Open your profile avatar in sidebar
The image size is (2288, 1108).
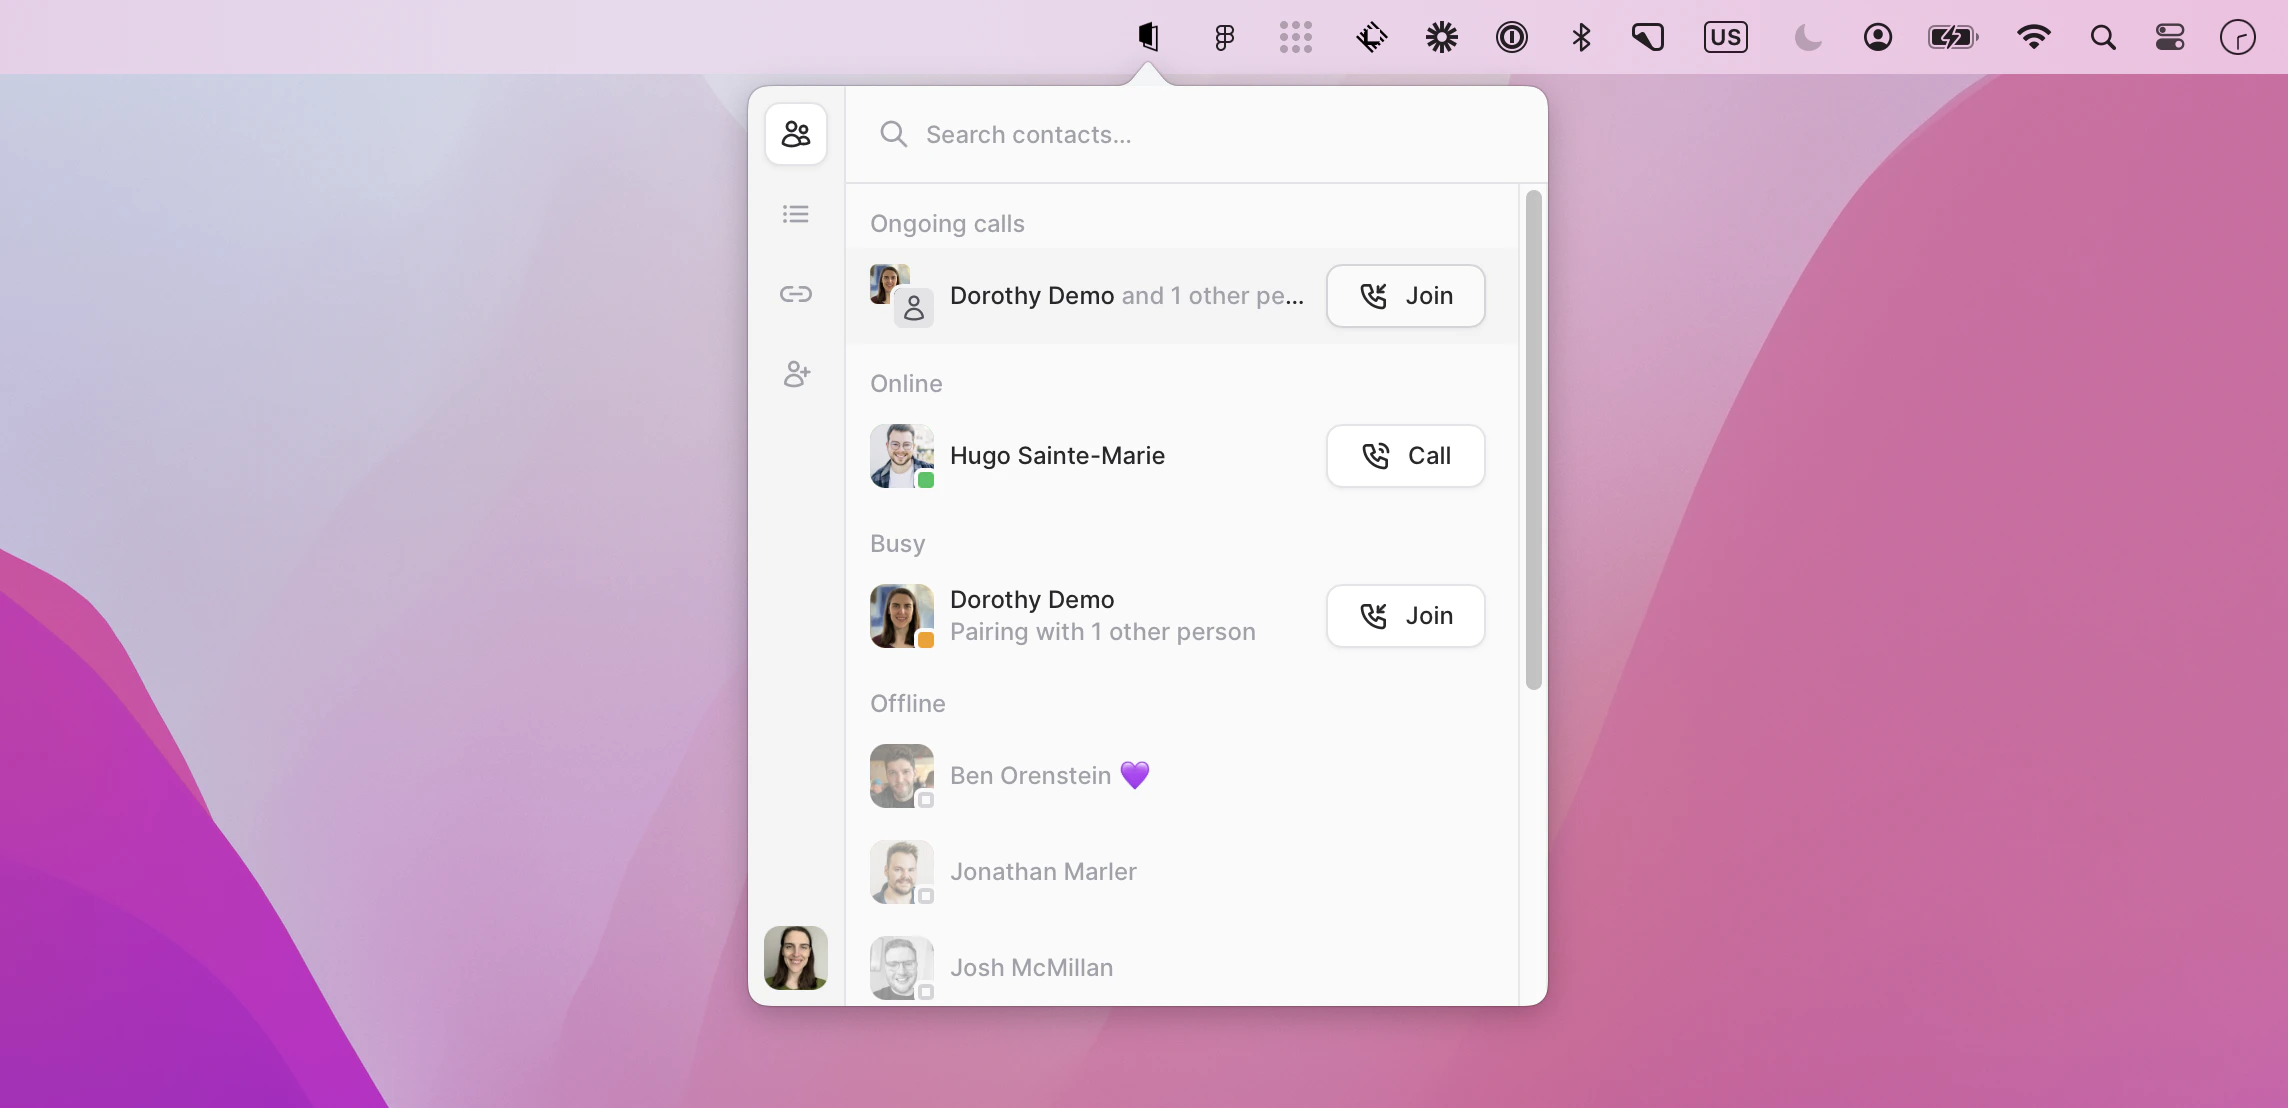[796, 958]
